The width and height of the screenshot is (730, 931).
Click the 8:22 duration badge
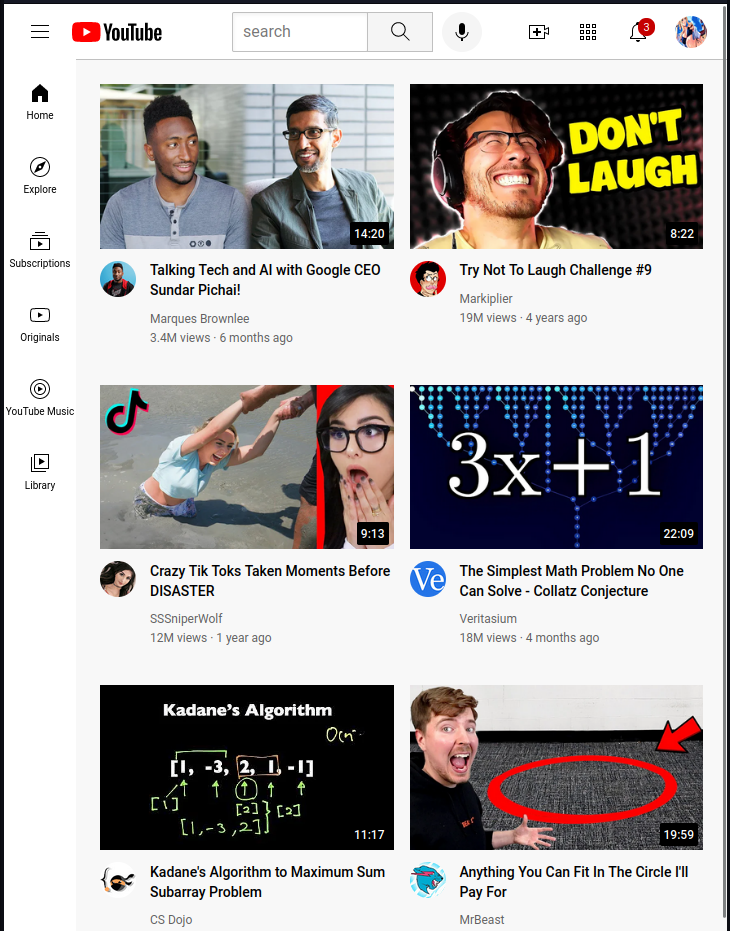(x=682, y=233)
